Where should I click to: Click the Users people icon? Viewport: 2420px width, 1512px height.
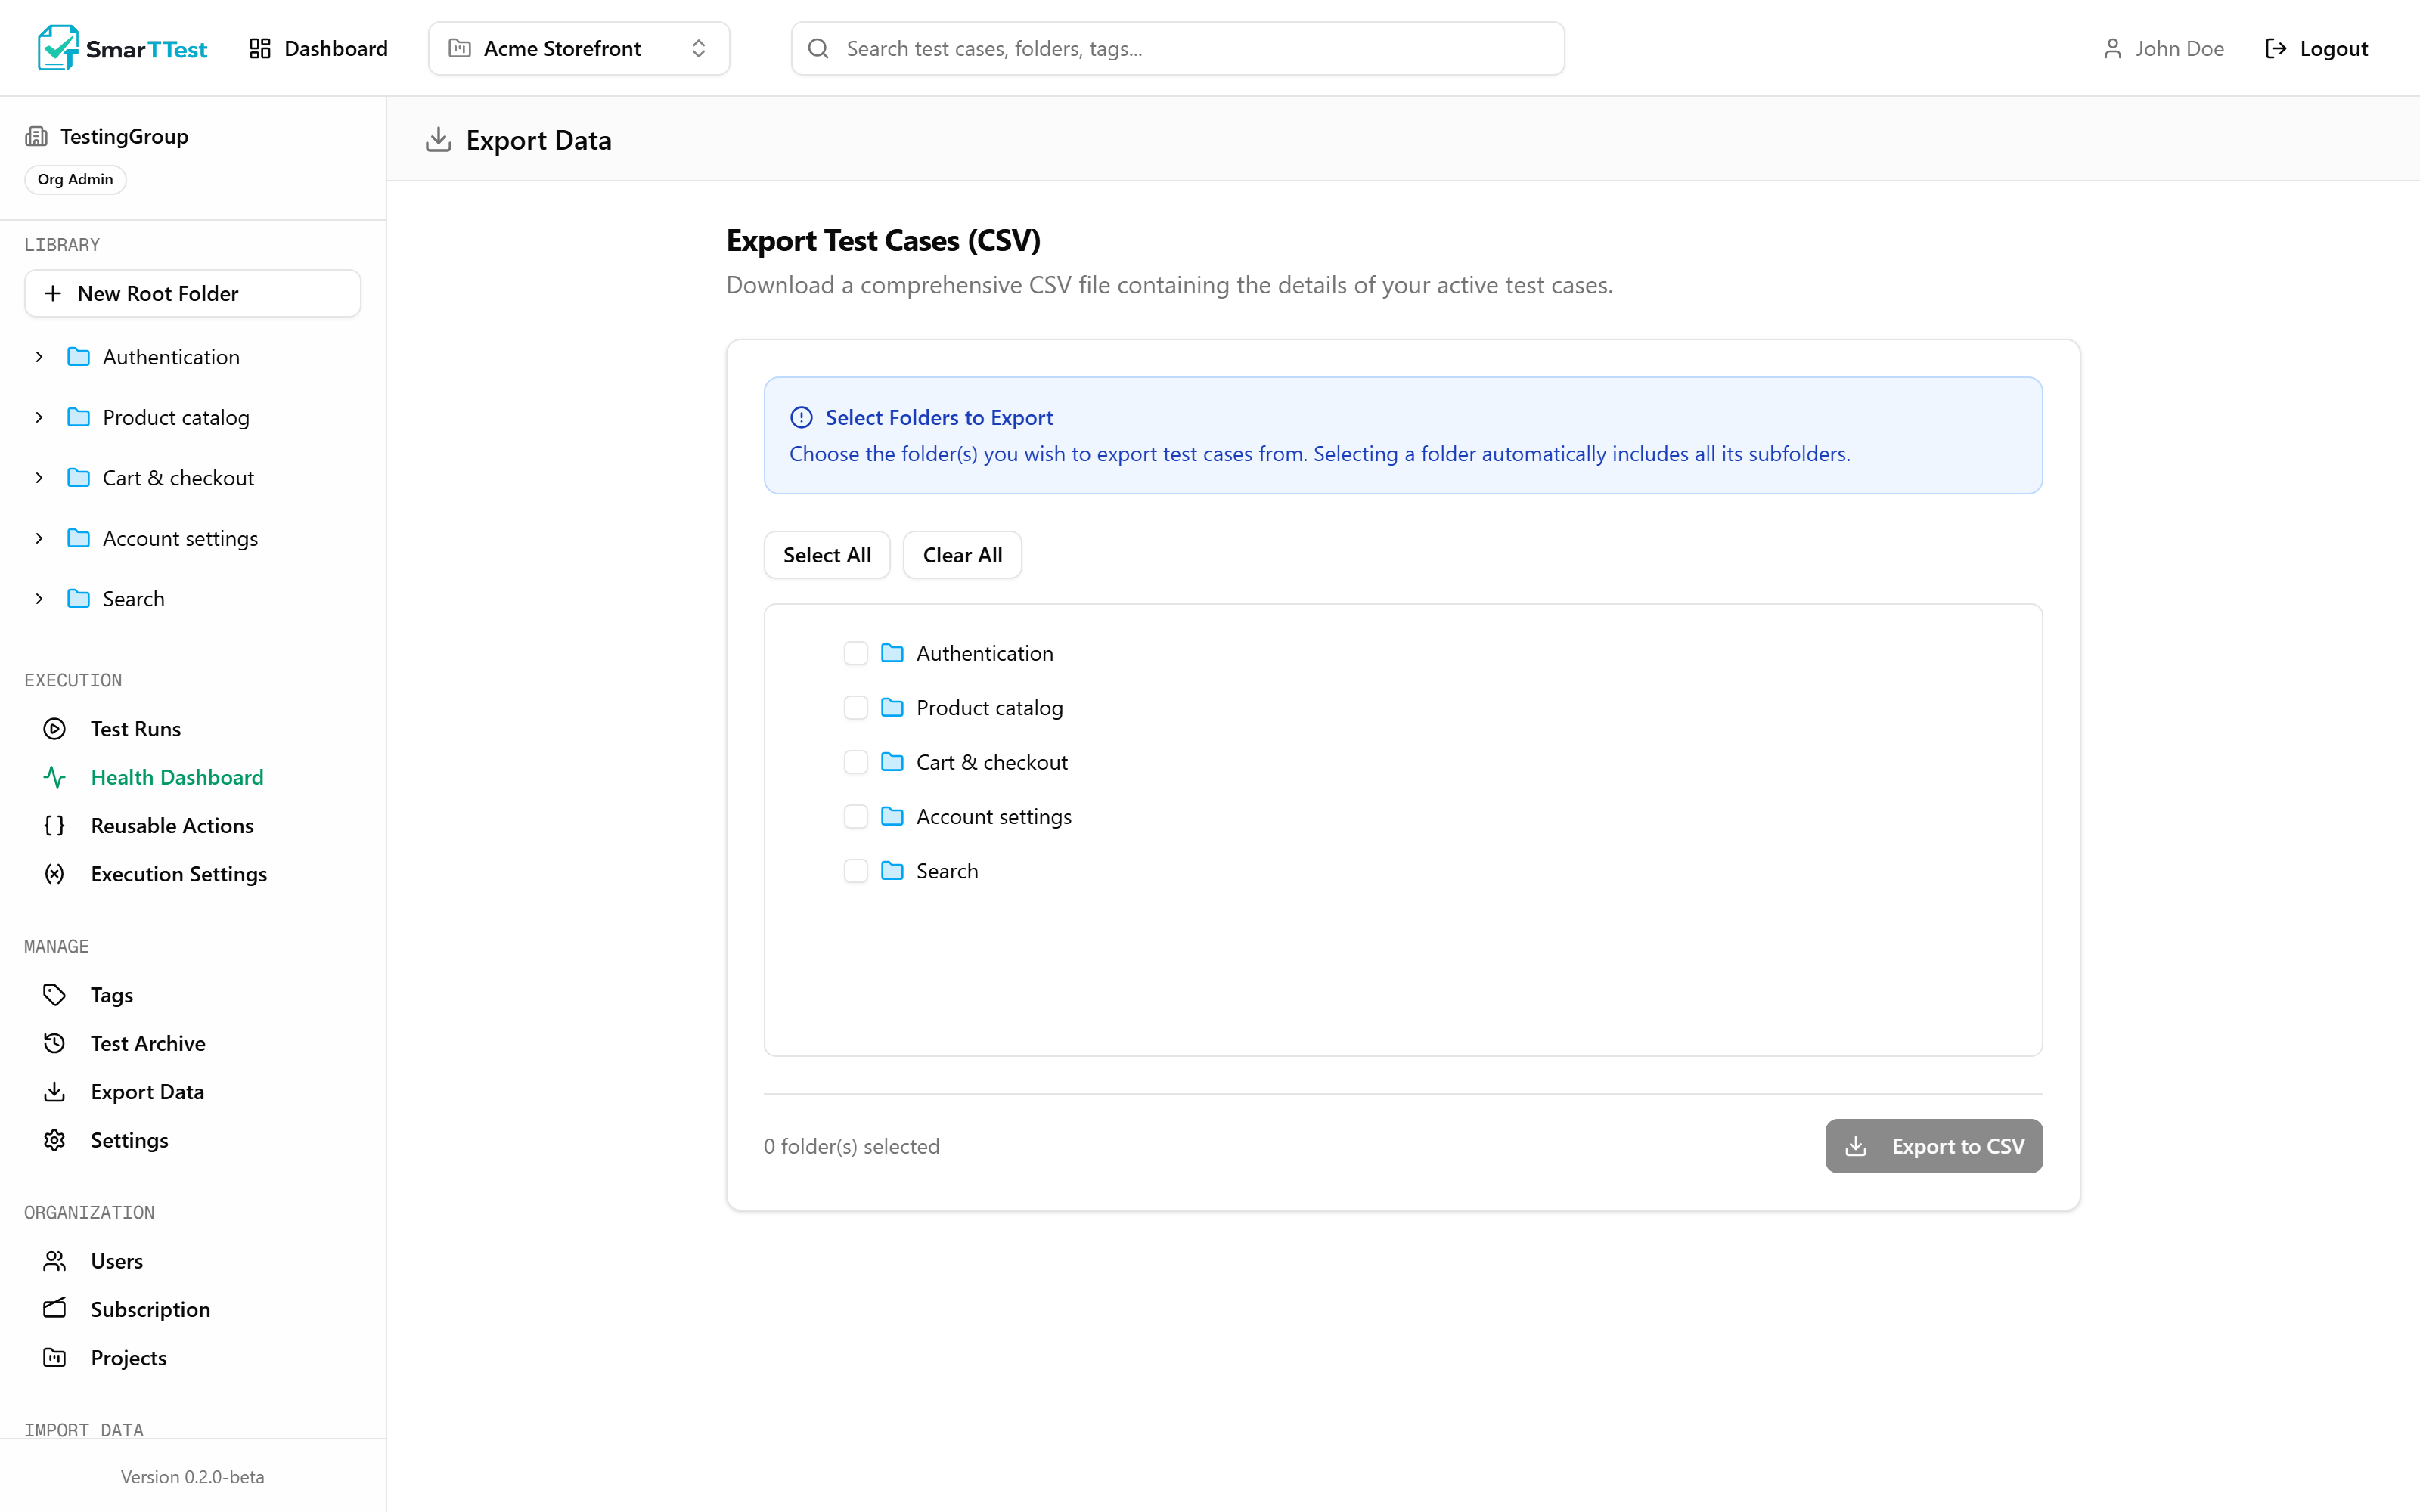pyautogui.click(x=55, y=1261)
